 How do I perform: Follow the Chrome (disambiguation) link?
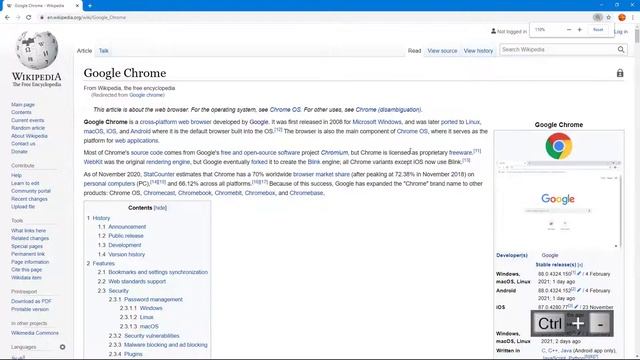pyautogui.click(x=388, y=109)
